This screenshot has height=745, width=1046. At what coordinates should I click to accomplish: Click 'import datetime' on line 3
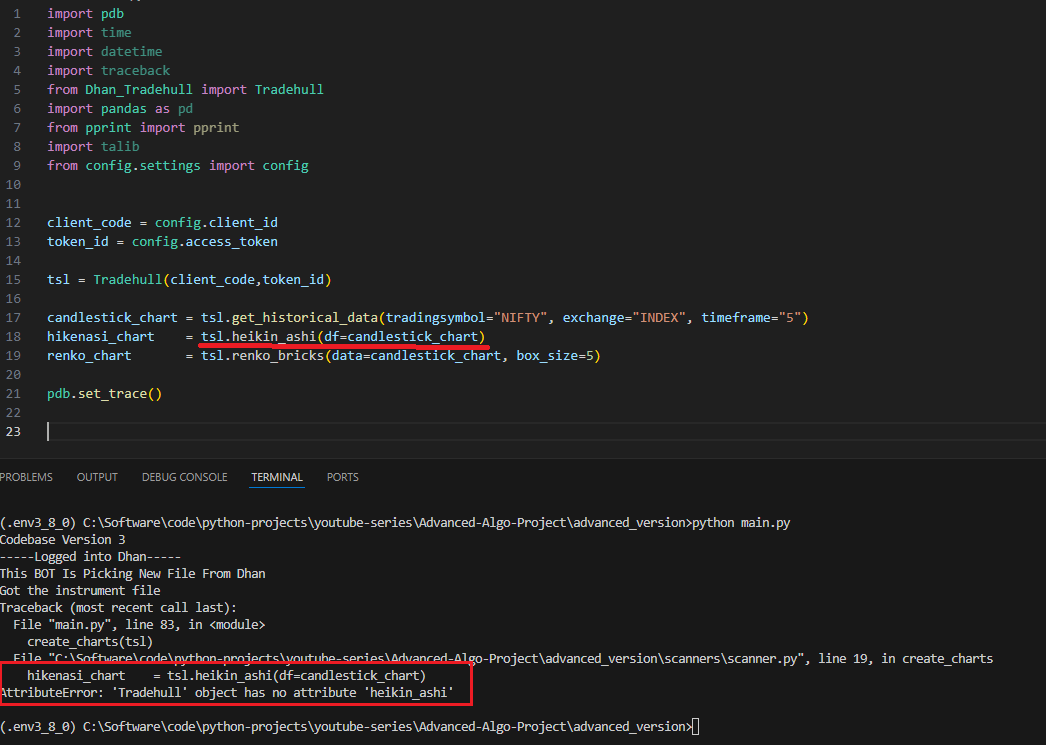tap(104, 51)
